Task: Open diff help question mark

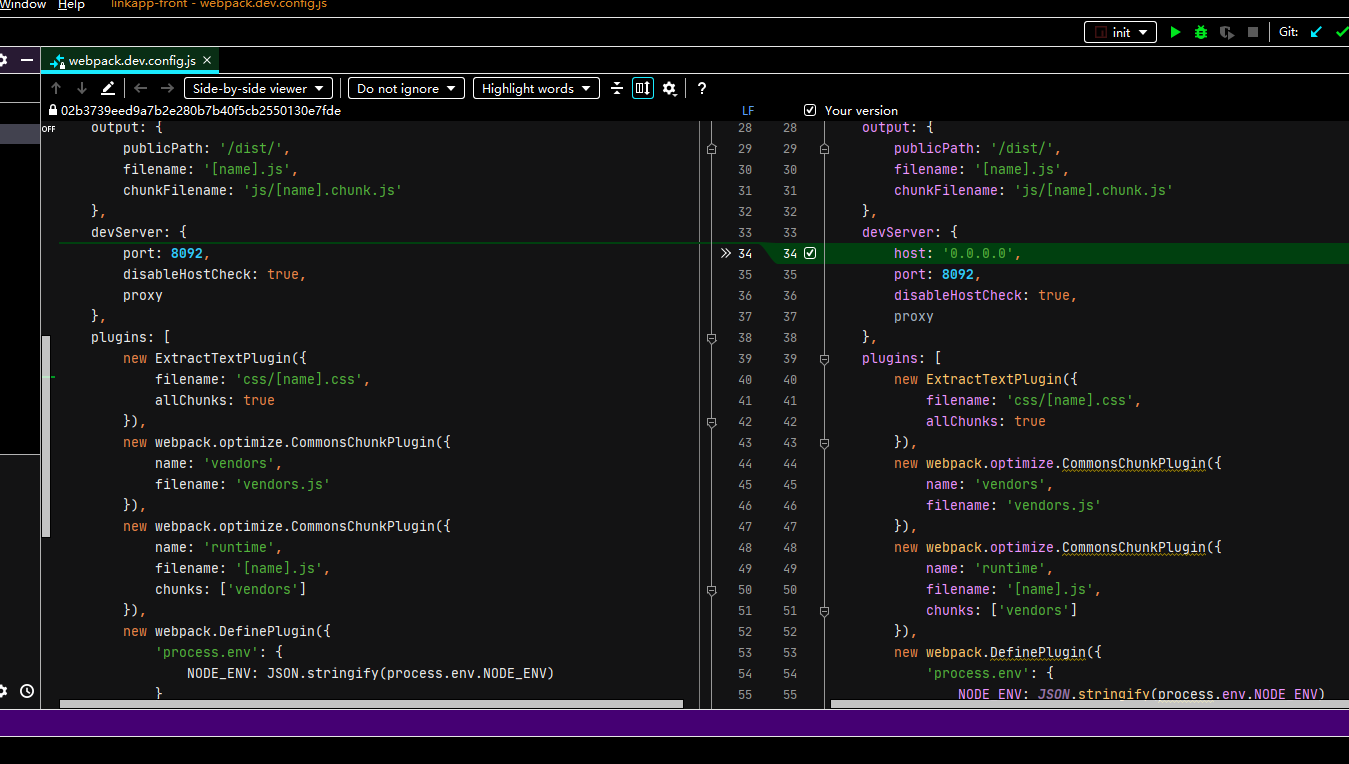Action: [702, 88]
